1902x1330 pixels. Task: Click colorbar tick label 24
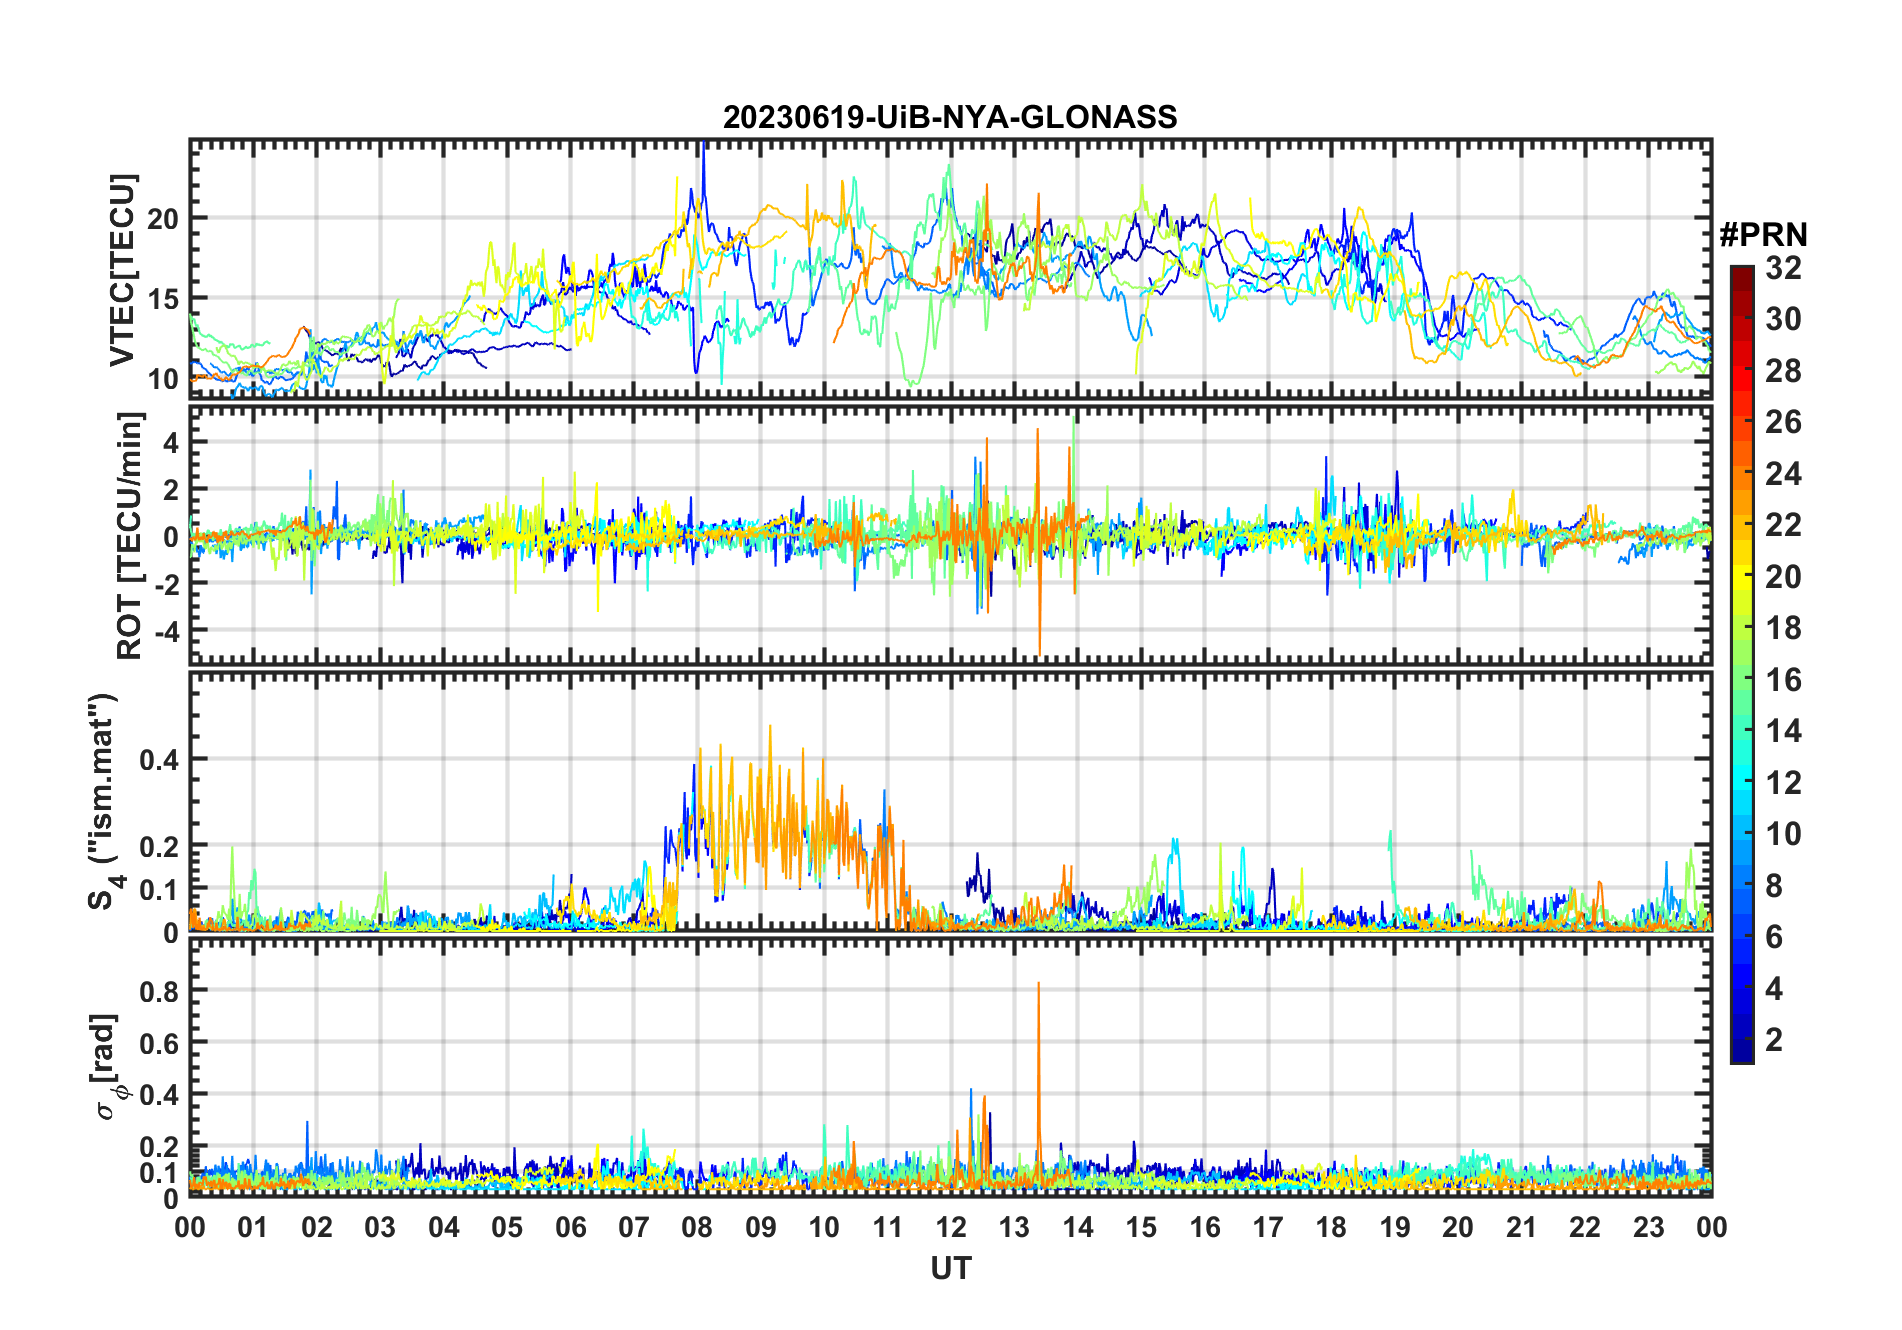point(1783,474)
